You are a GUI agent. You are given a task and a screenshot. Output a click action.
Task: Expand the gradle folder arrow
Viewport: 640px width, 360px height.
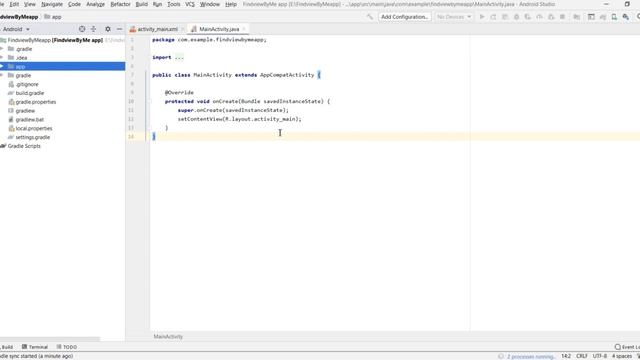(2, 75)
